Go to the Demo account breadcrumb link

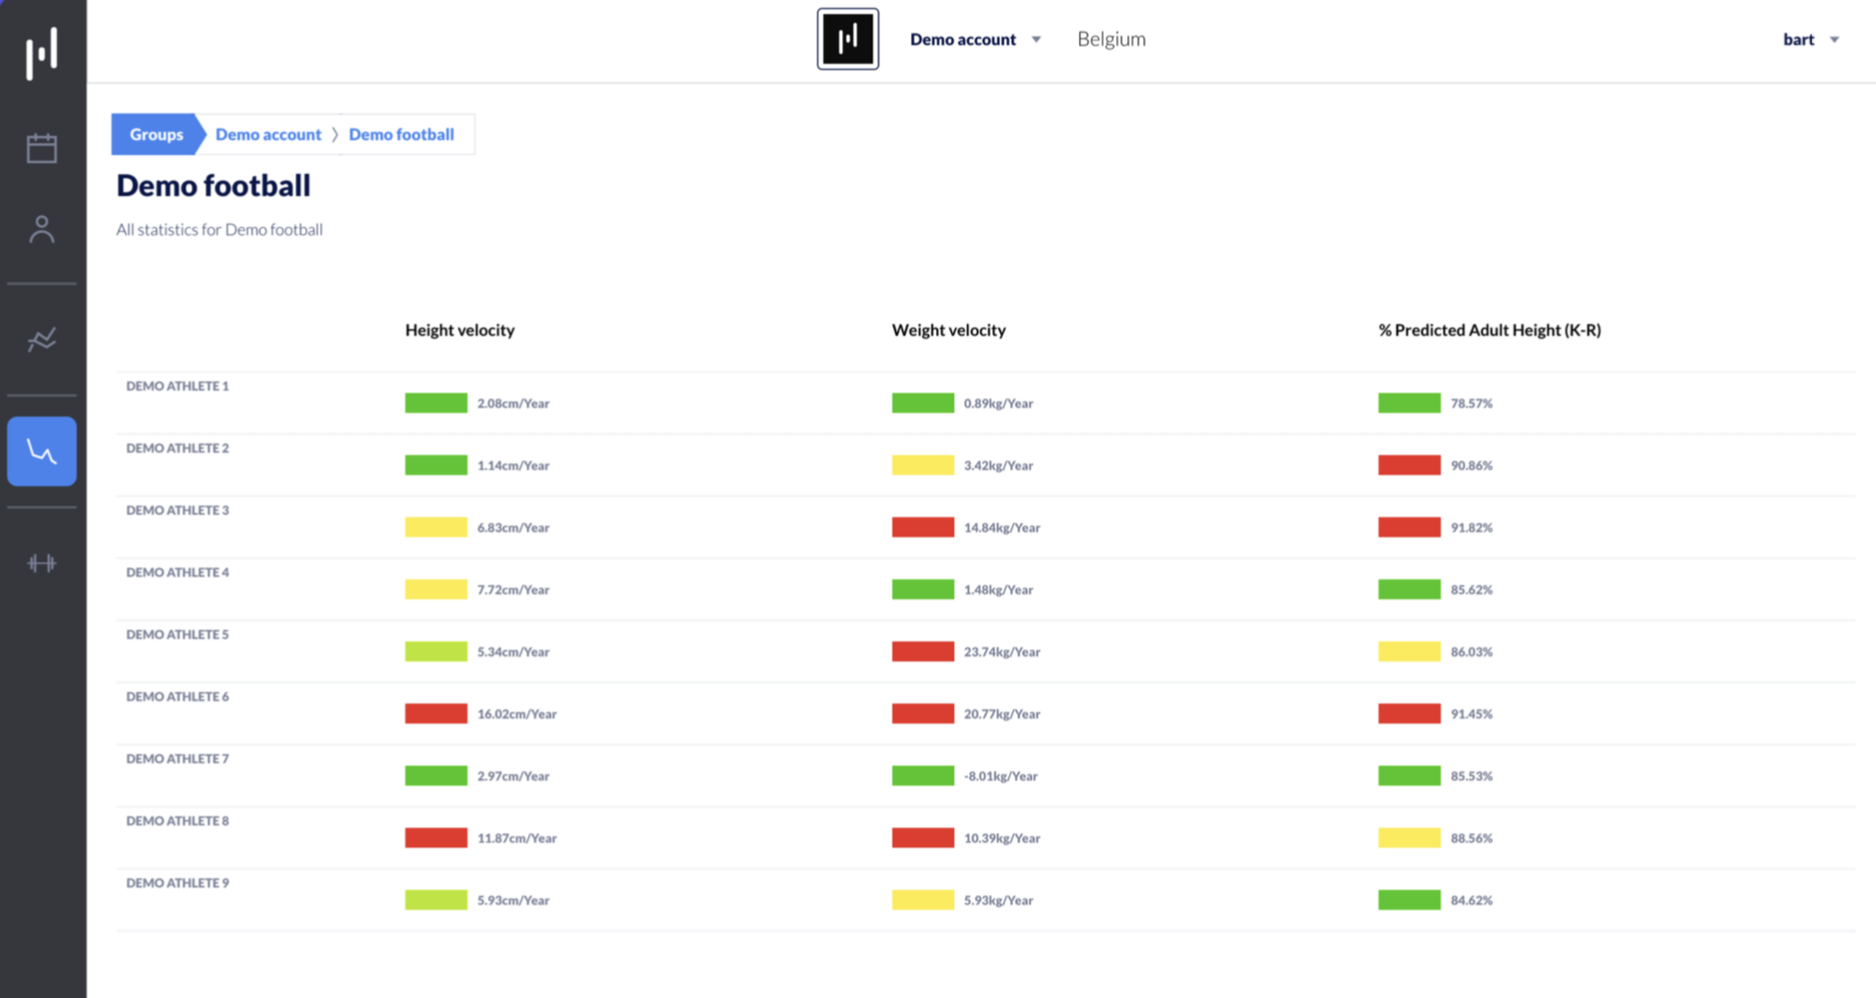coord(268,134)
